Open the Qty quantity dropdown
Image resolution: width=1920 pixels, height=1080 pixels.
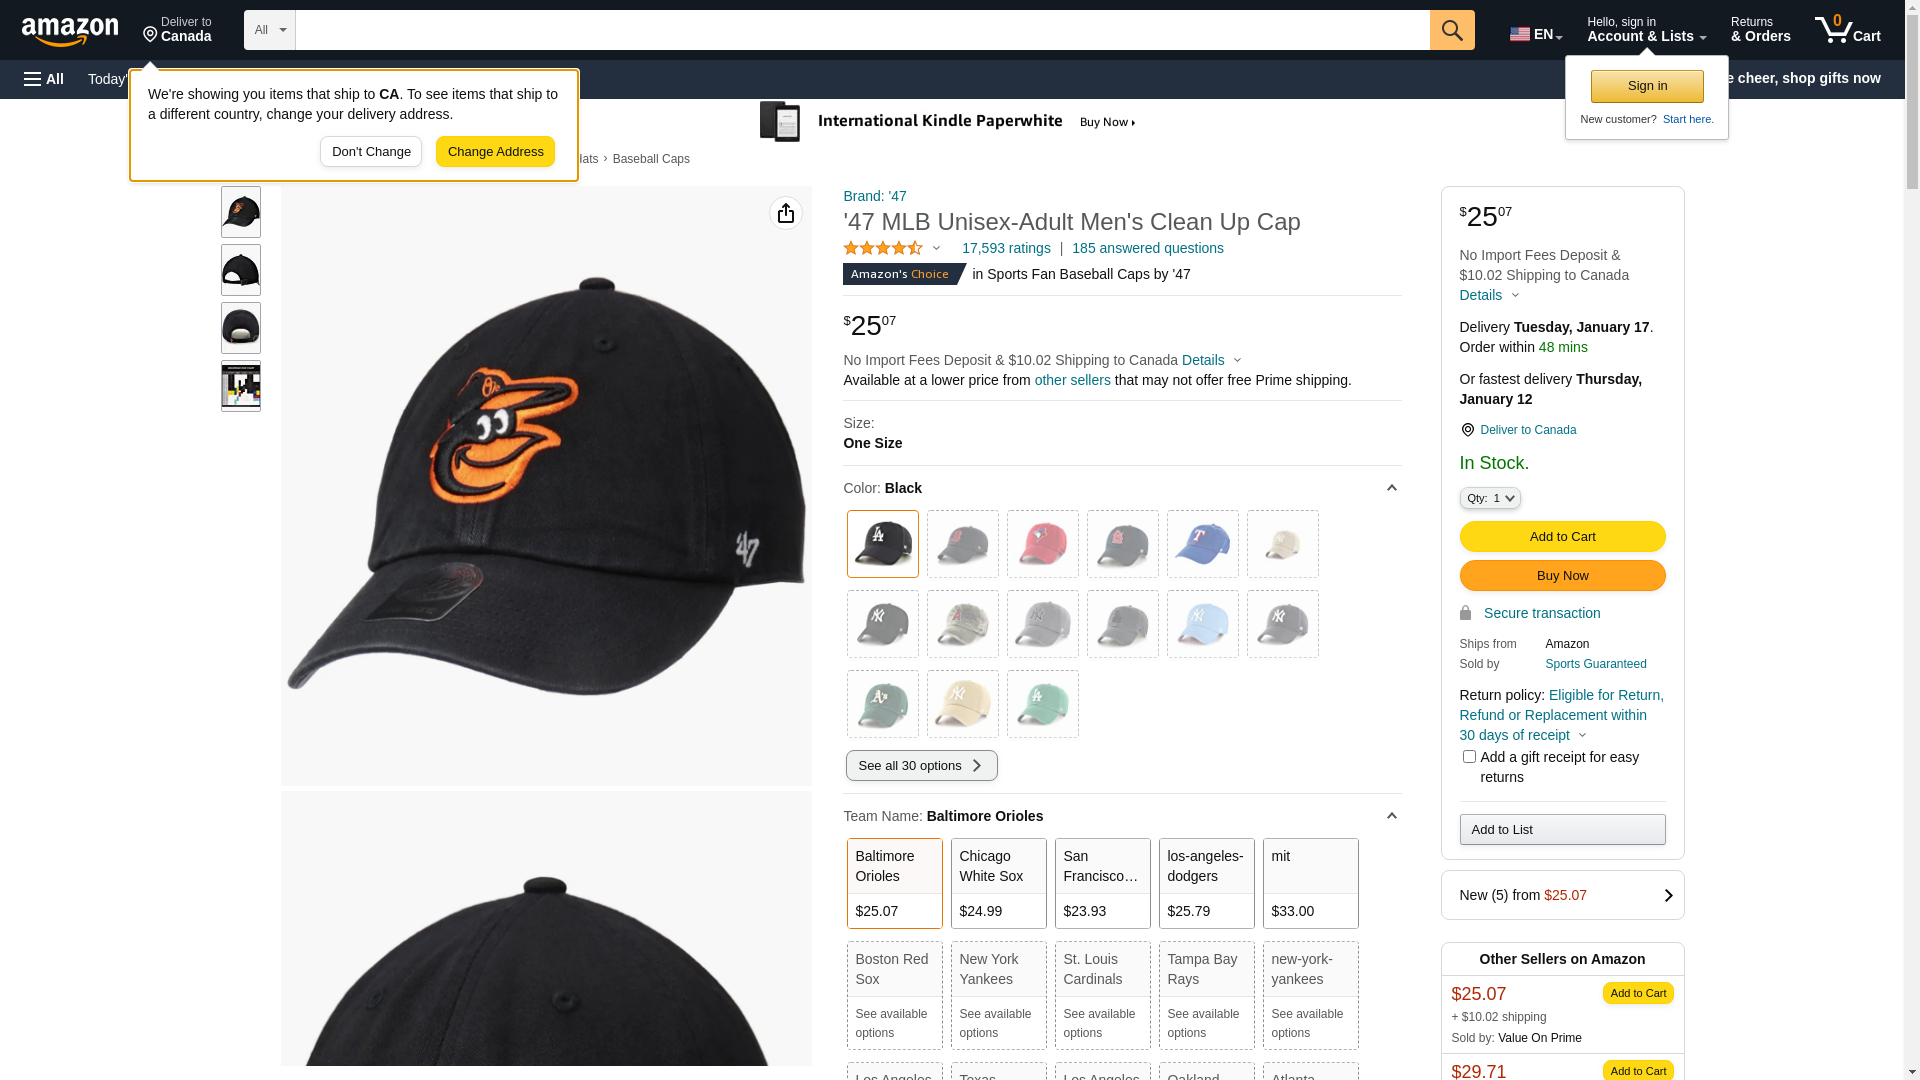click(1490, 498)
